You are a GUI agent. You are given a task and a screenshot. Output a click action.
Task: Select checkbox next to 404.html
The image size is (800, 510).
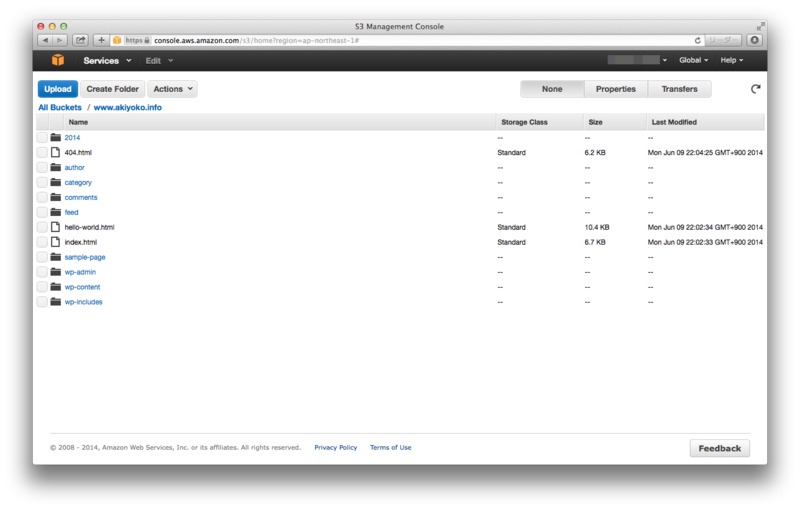[x=42, y=152]
